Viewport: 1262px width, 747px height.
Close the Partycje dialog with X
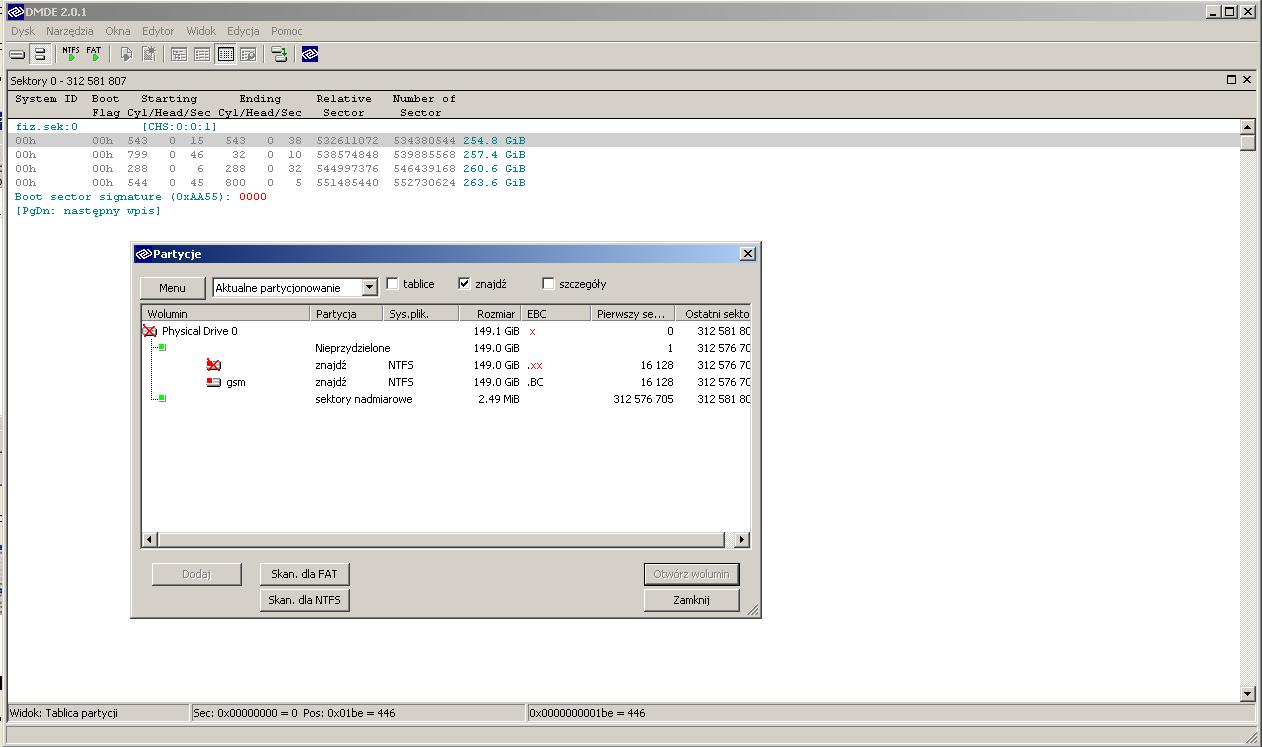pos(748,254)
